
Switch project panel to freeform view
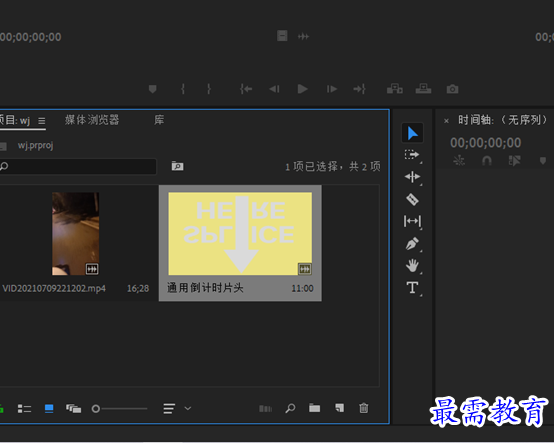point(73,409)
